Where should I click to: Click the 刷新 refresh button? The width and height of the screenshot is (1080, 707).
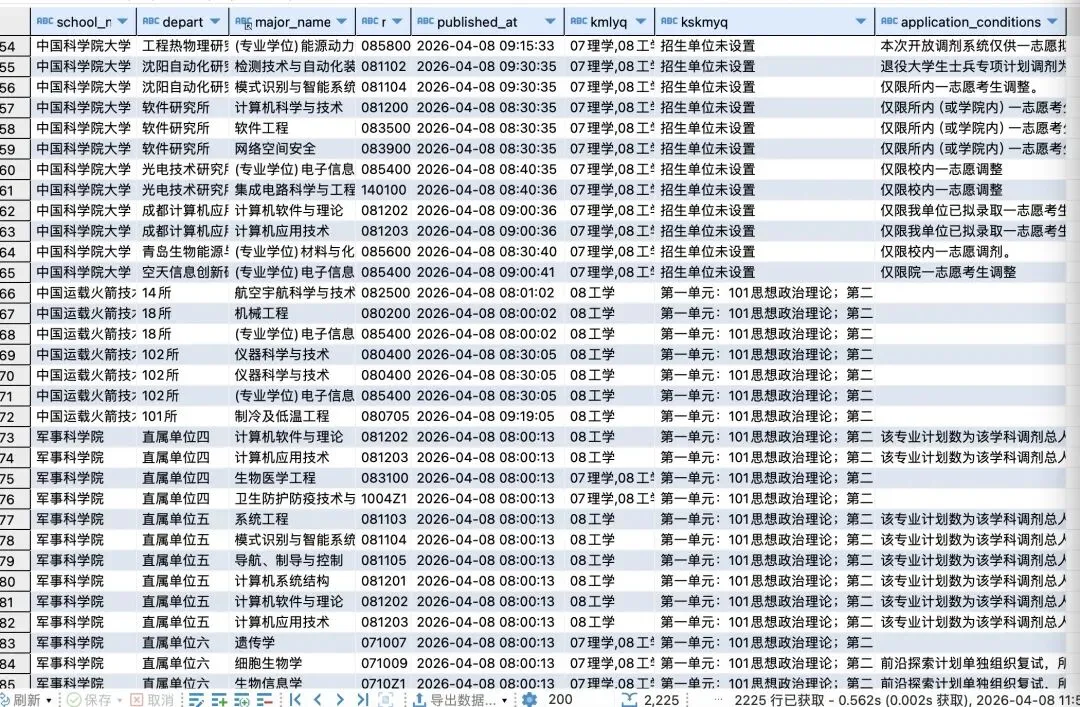coord(21,700)
